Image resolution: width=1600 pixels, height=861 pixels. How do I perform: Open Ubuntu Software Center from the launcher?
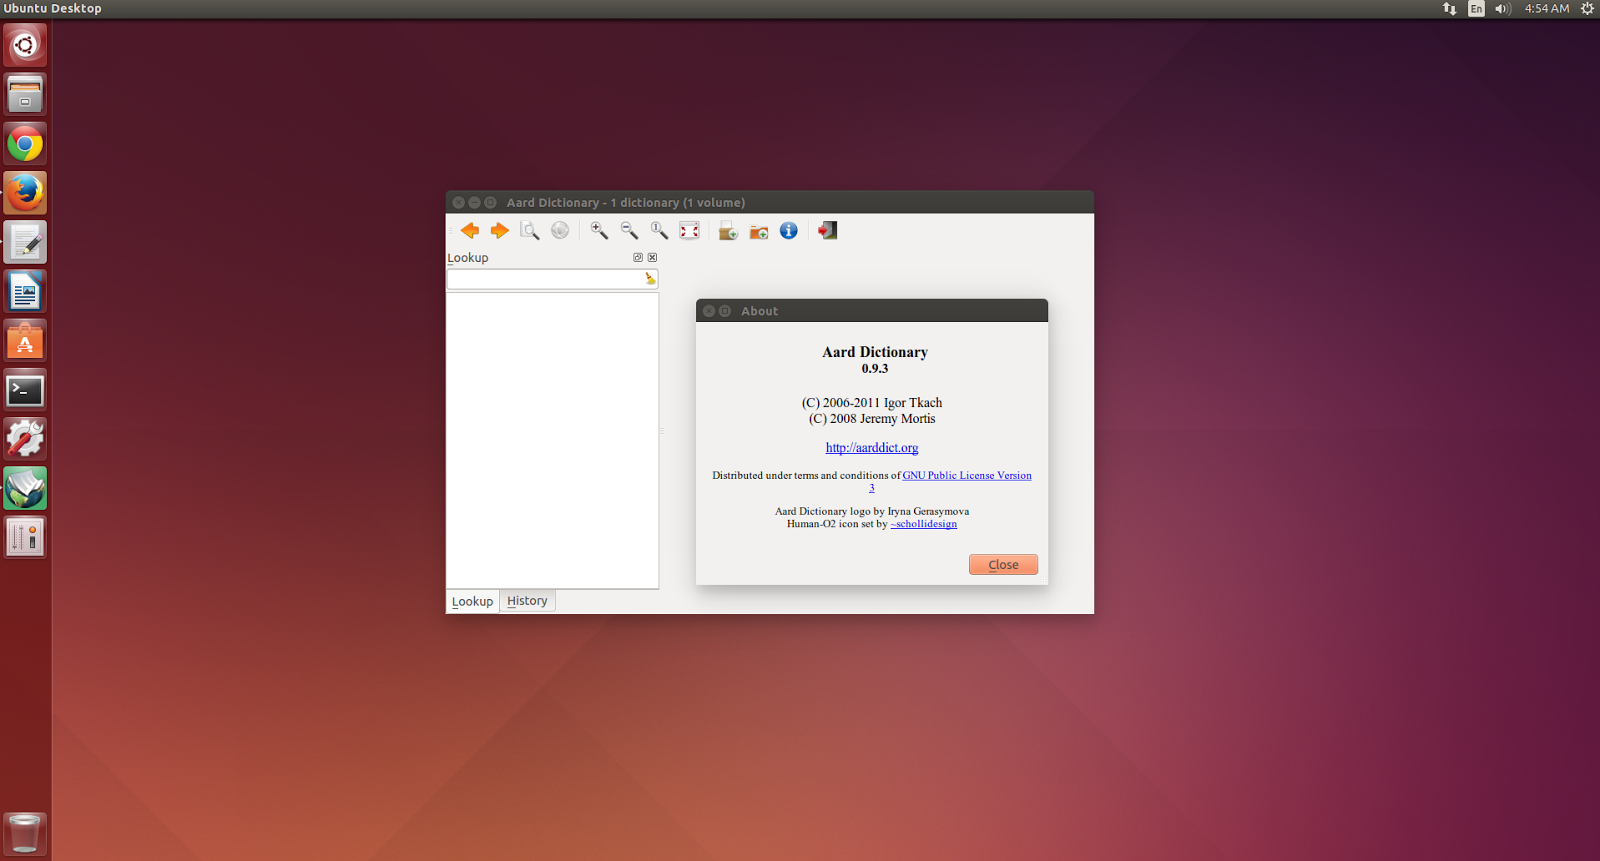tap(25, 341)
